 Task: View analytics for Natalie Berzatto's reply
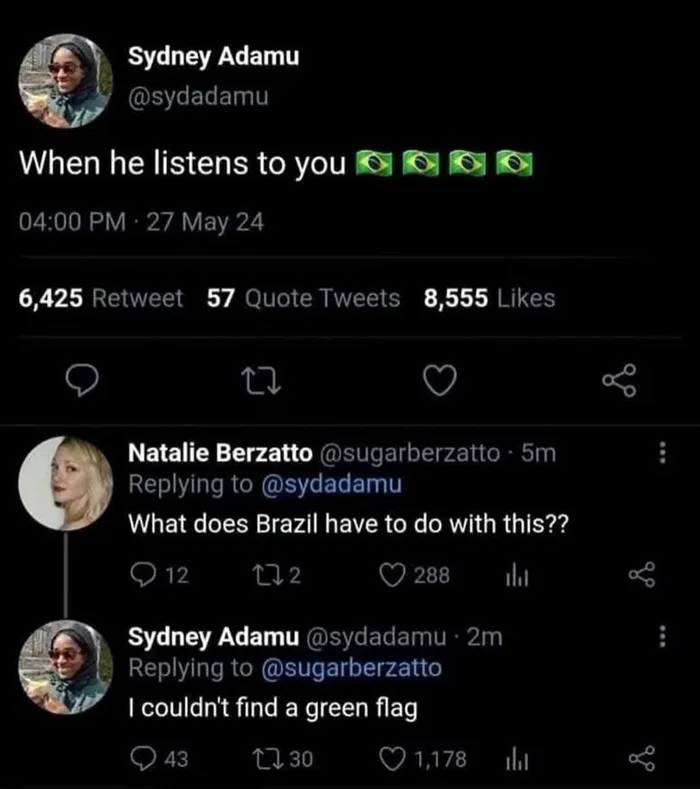click(x=517, y=576)
